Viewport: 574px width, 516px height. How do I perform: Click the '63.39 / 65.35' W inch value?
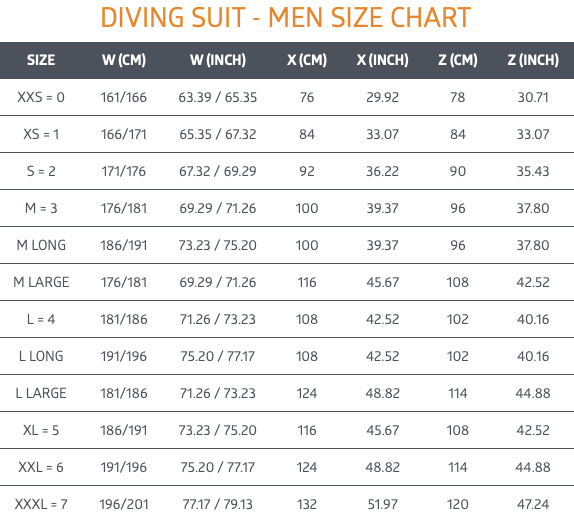(x=218, y=97)
